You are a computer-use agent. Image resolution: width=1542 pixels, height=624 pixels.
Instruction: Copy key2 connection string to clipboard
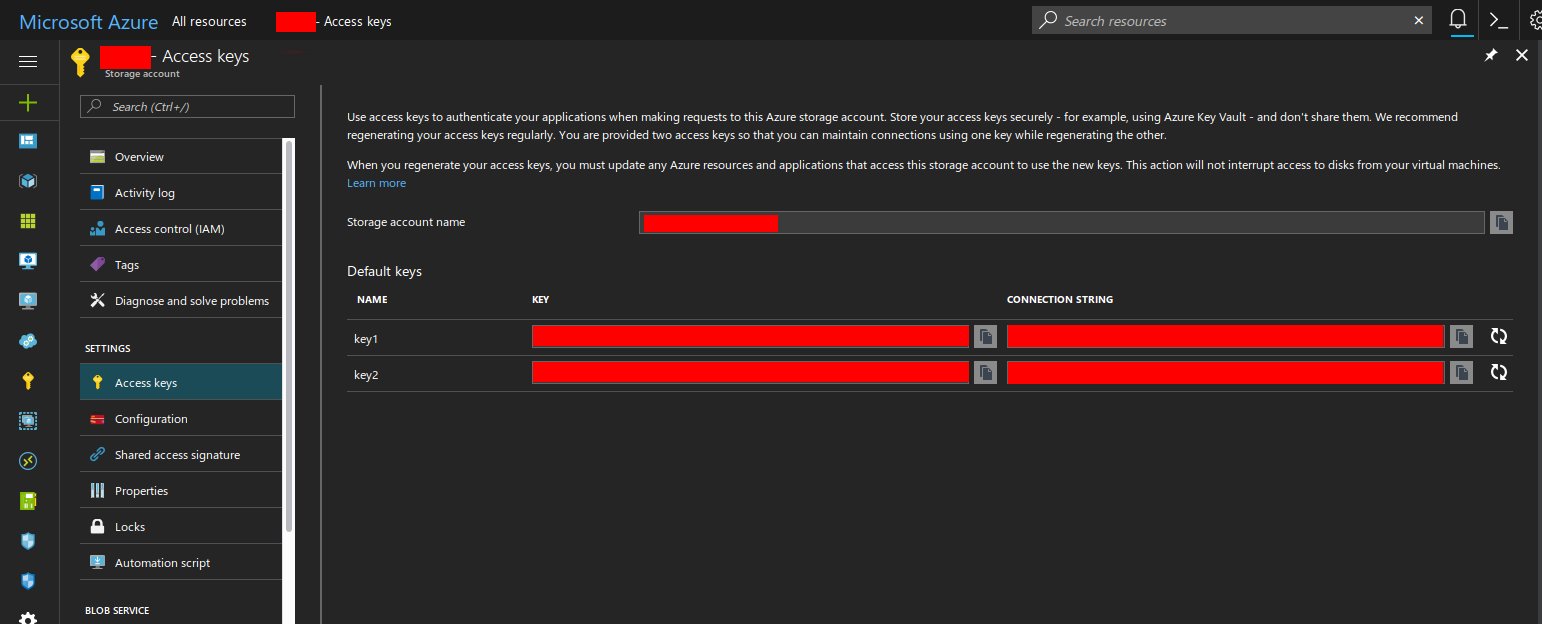[1461, 372]
